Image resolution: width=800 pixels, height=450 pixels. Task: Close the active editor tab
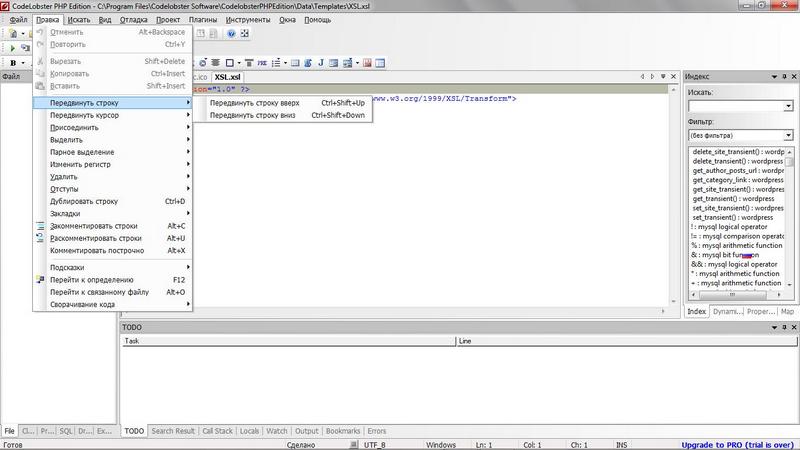[x=673, y=77]
